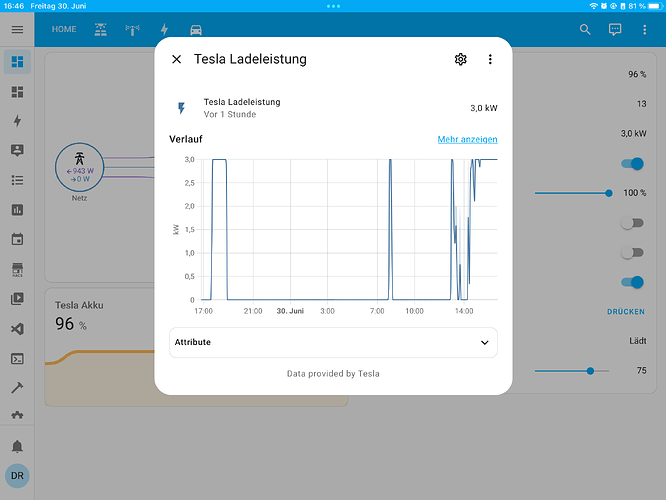Toggle the enabled switch above DRÜCKEN
The height and width of the screenshot is (500, 666).
coord(632,282)
